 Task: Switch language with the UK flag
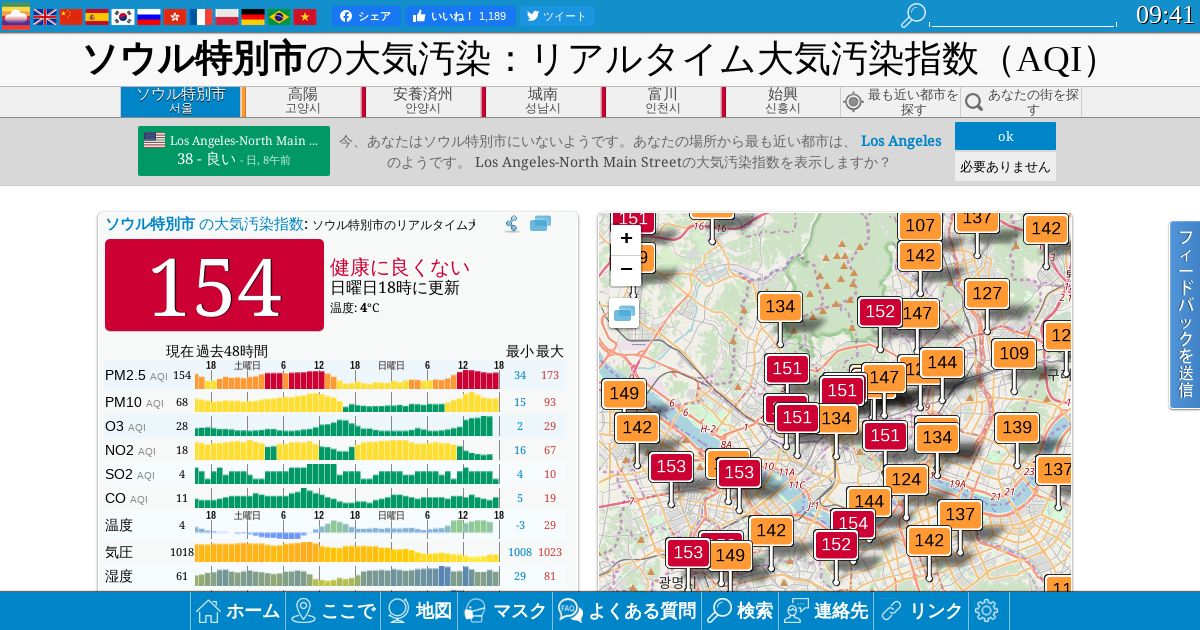point(45,16)
